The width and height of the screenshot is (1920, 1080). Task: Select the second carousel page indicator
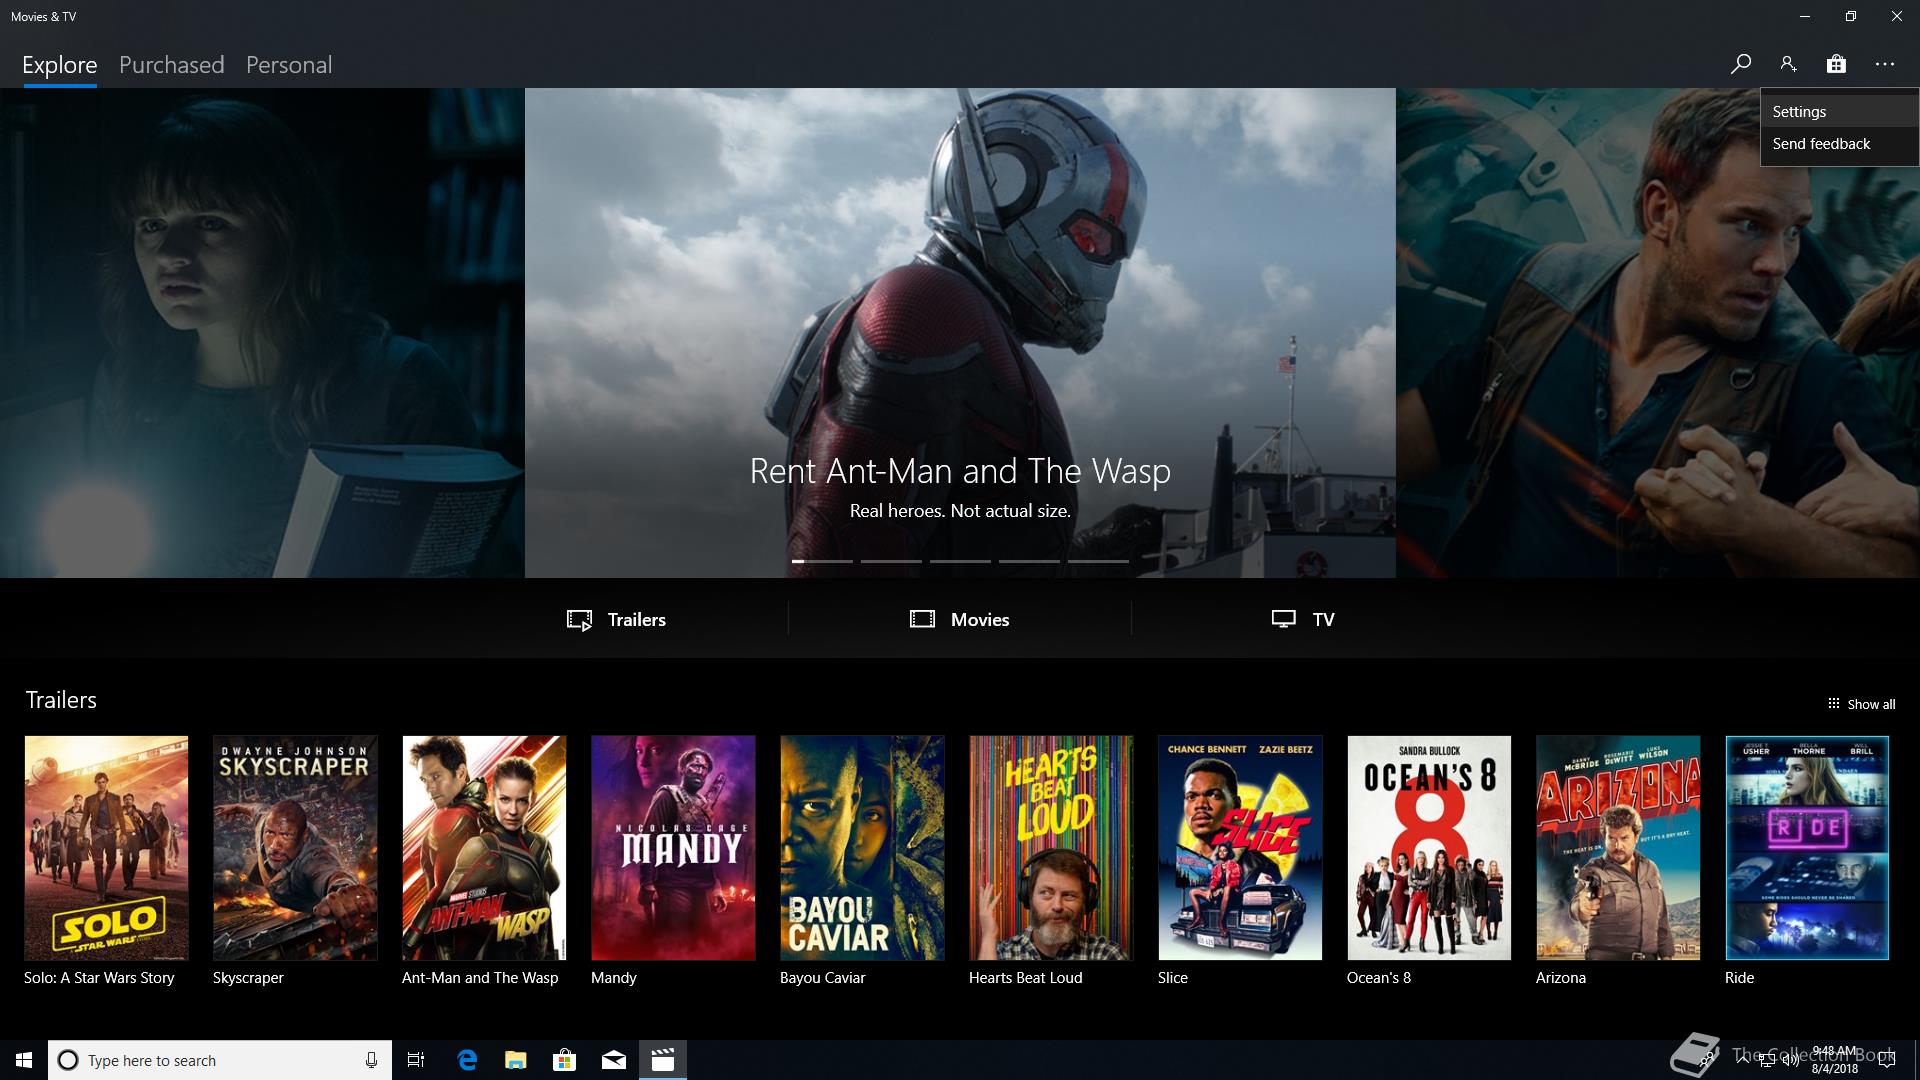tap(891, 561)
